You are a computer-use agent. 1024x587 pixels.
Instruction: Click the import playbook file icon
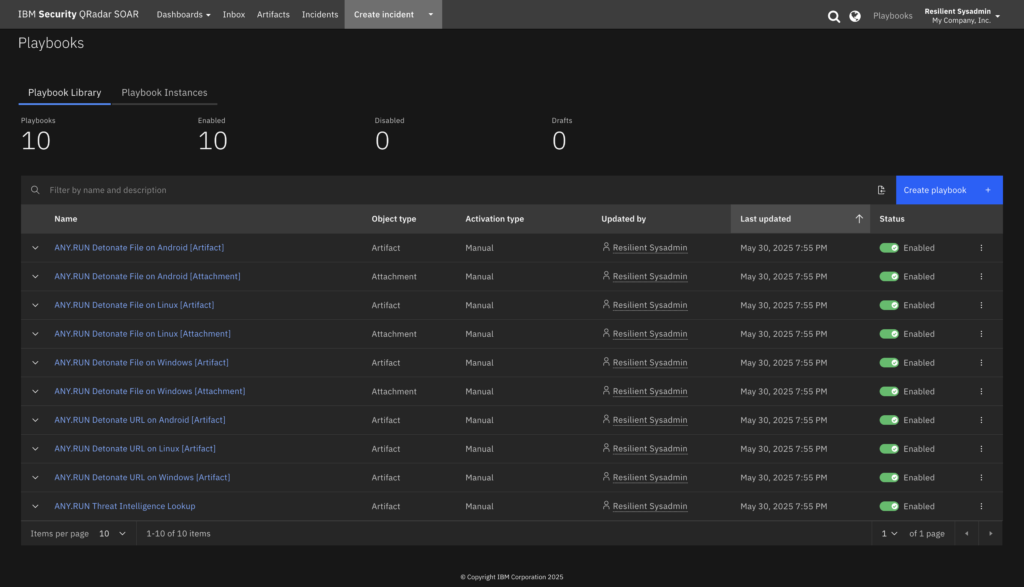pos(881,190)
